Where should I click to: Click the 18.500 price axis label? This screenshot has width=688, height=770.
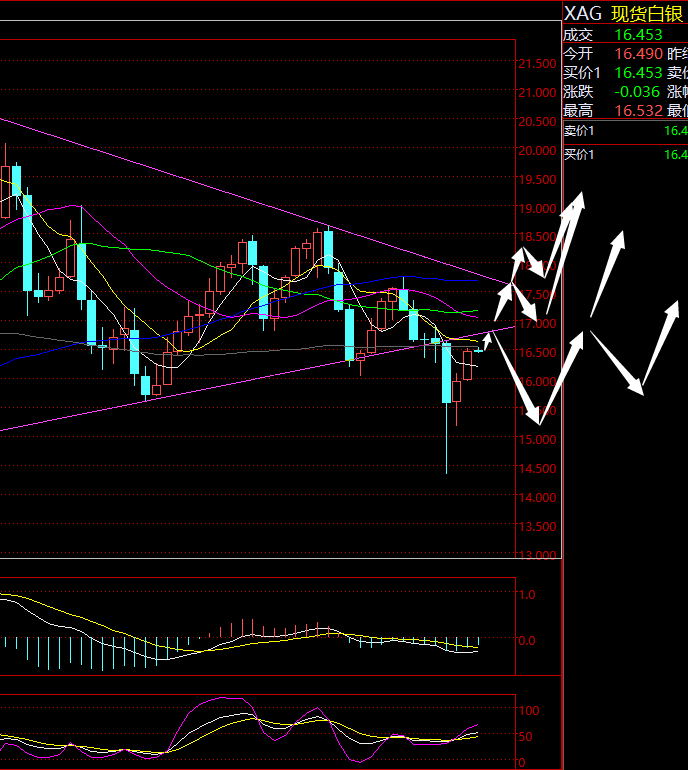point(537,237)
